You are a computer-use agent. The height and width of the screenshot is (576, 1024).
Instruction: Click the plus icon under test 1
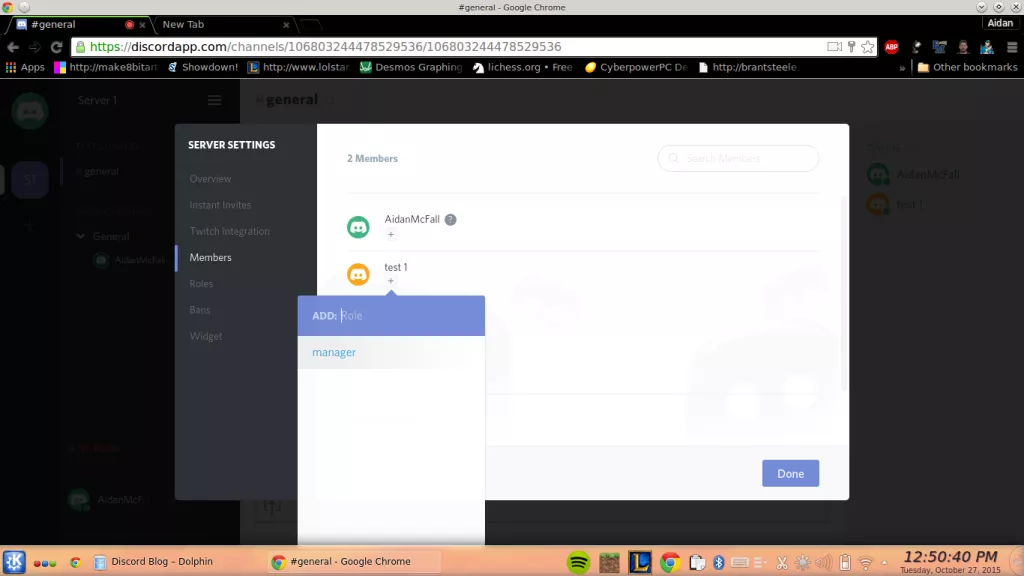391,282
